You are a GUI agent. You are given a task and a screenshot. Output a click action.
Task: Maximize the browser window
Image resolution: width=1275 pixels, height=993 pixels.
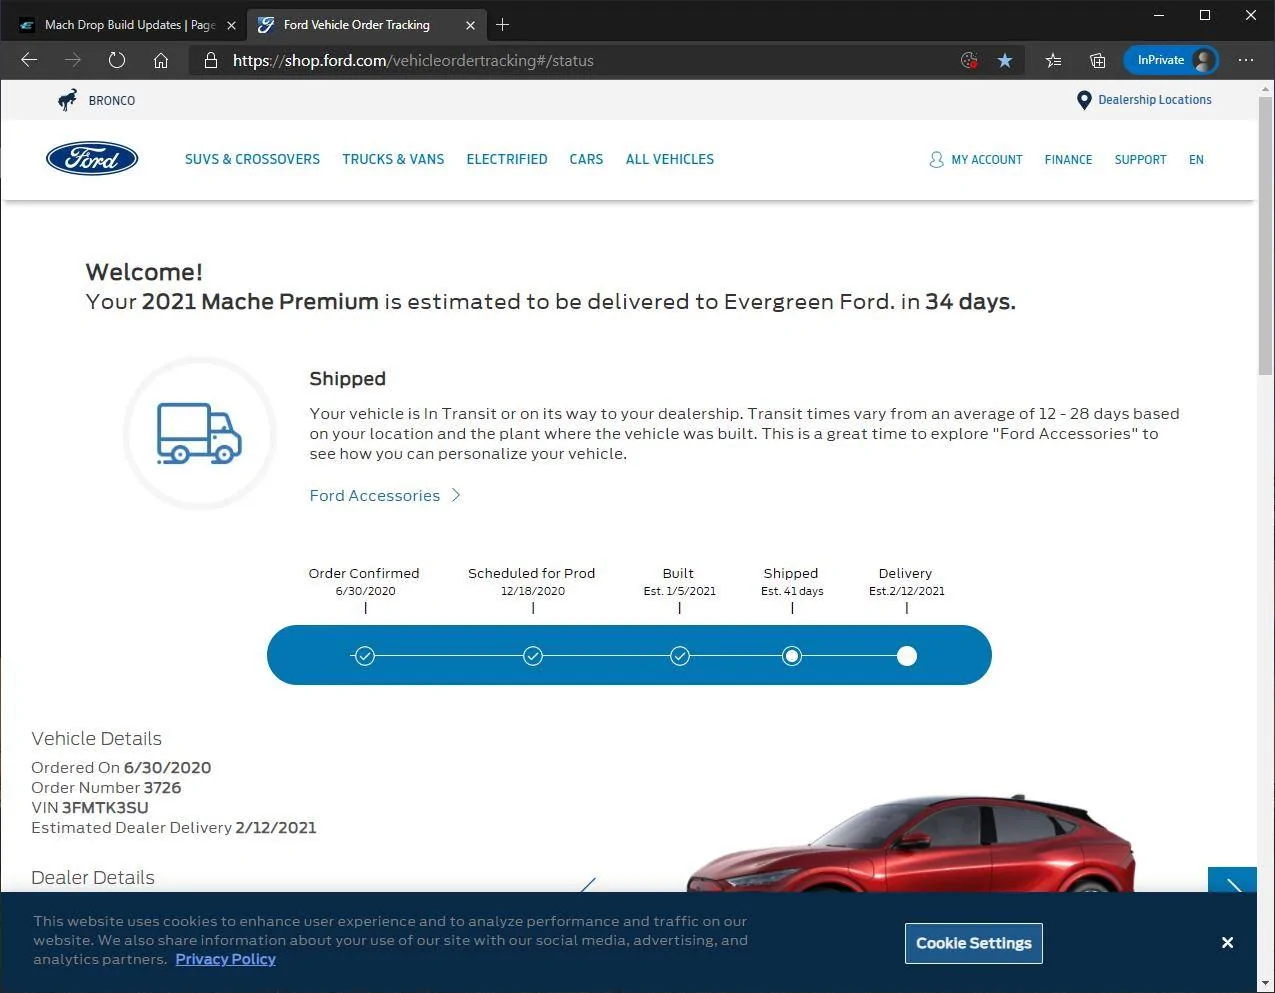point(1205,15)
